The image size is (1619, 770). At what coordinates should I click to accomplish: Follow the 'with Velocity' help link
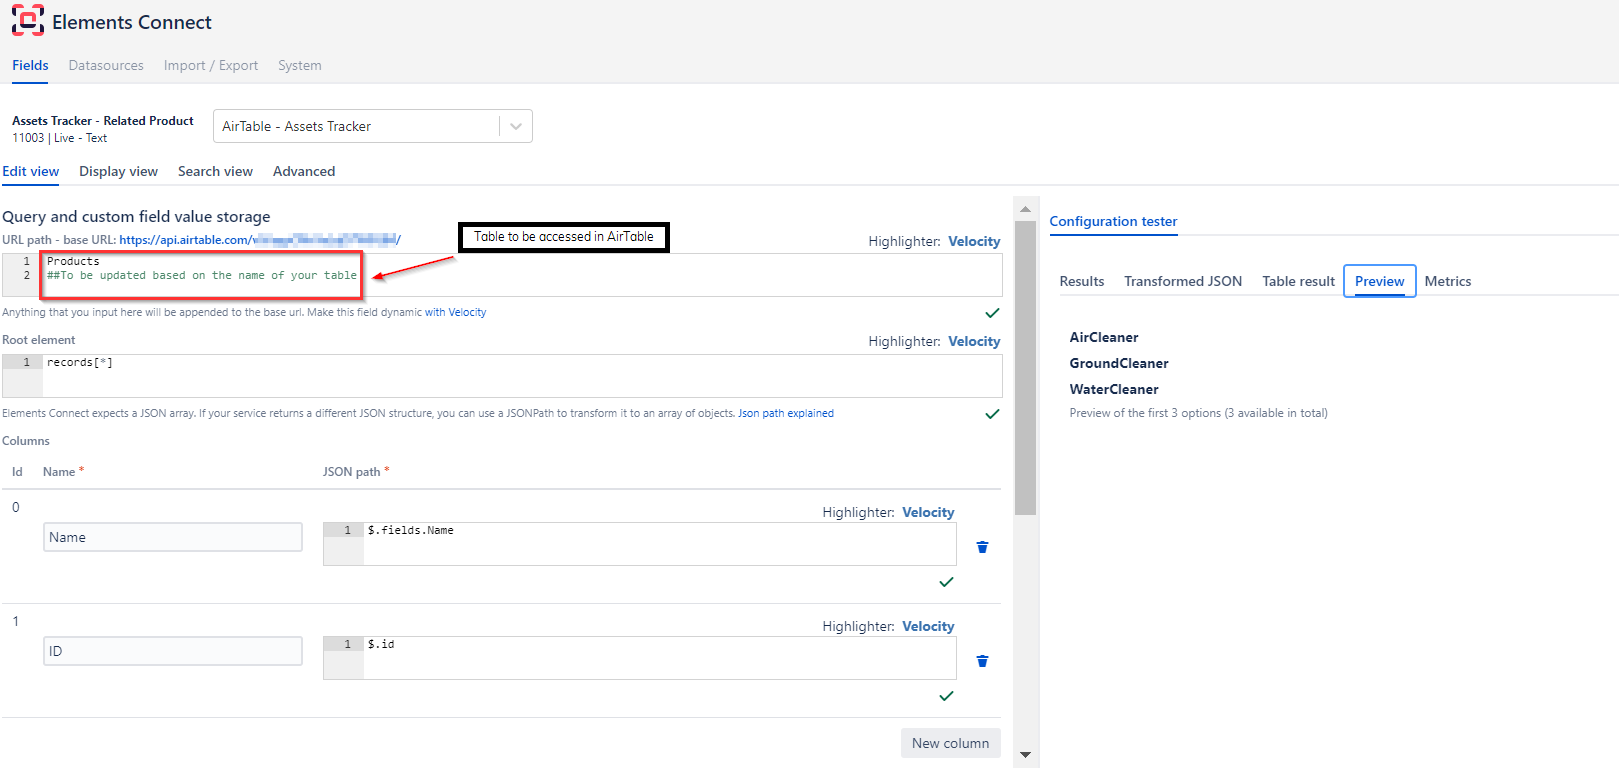point(455,312)
